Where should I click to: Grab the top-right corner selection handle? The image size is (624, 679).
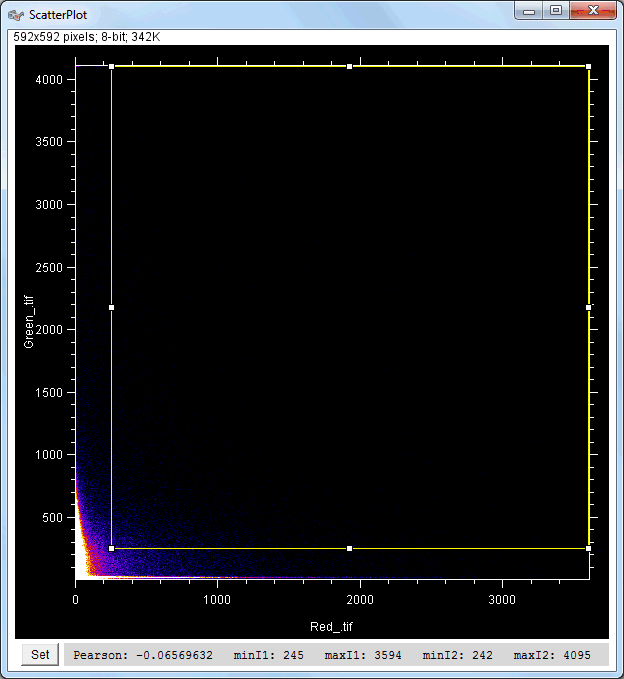click(x=588, y=67)
